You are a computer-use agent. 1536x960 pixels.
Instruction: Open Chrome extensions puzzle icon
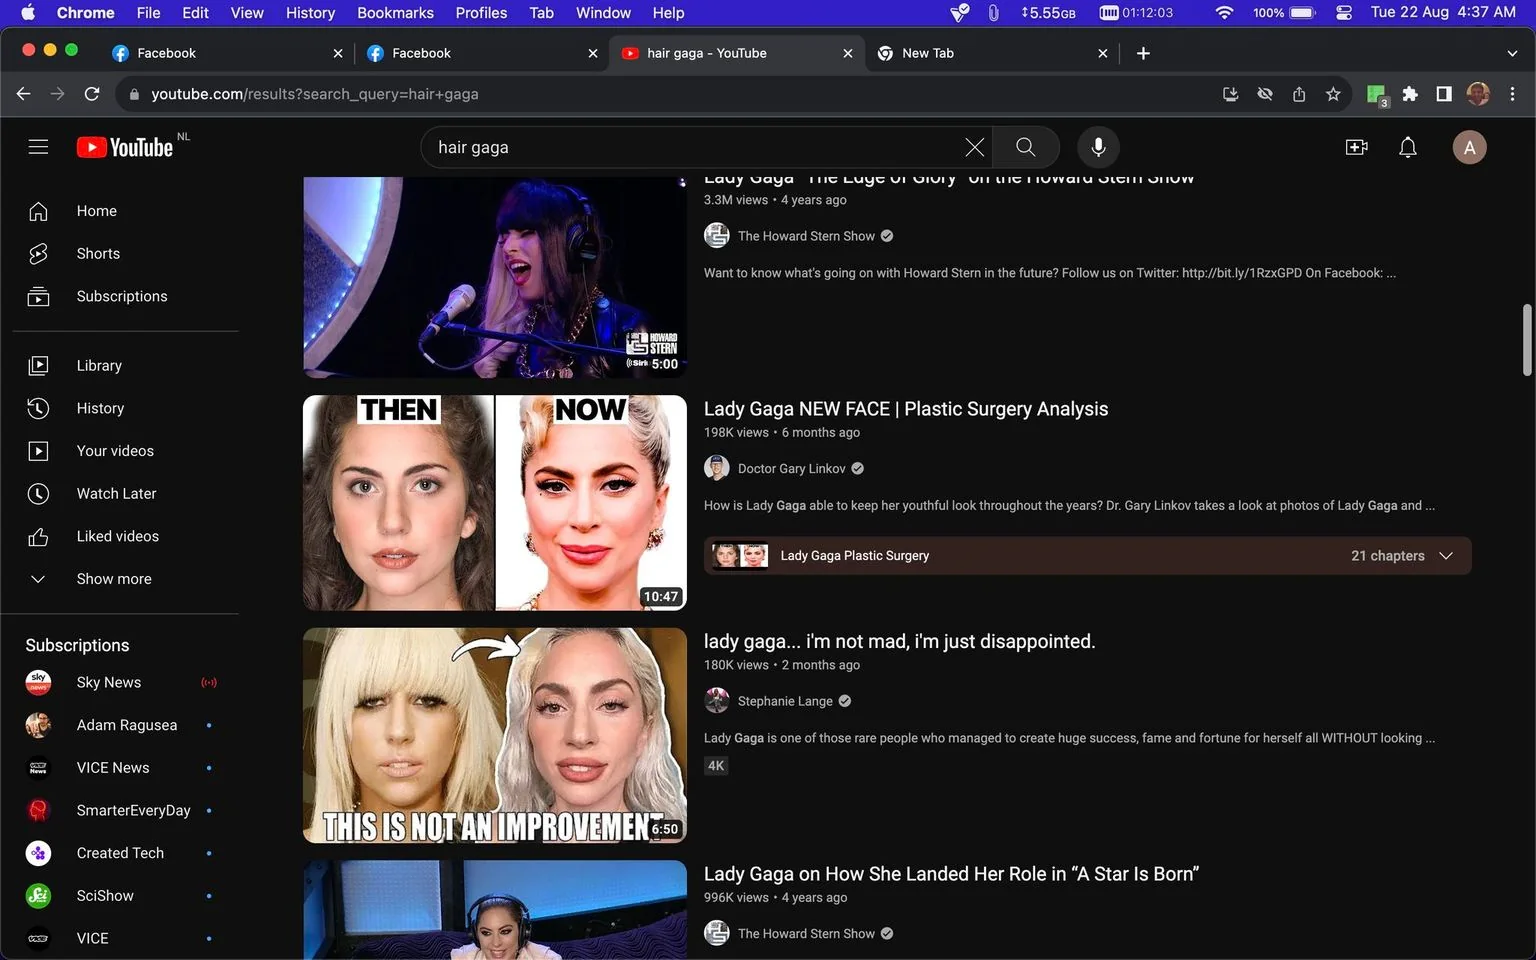click(1410, 94)
